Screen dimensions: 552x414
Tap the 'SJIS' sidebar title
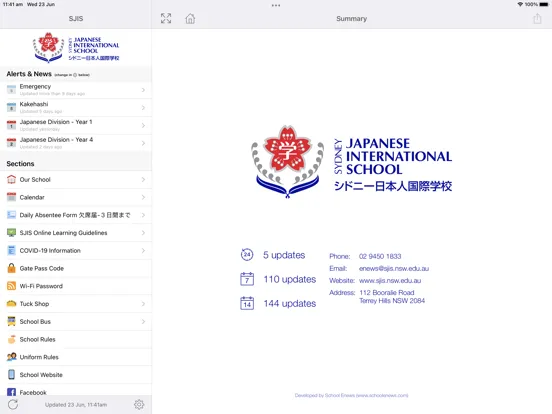coord(76,19)
